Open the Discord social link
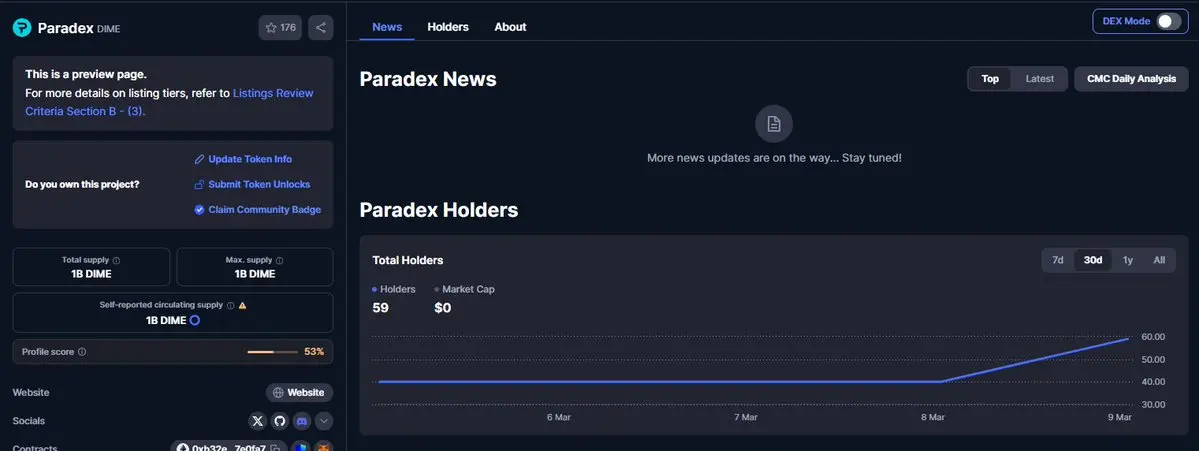This screenshot has height=451, width=1199. [302, 420]
